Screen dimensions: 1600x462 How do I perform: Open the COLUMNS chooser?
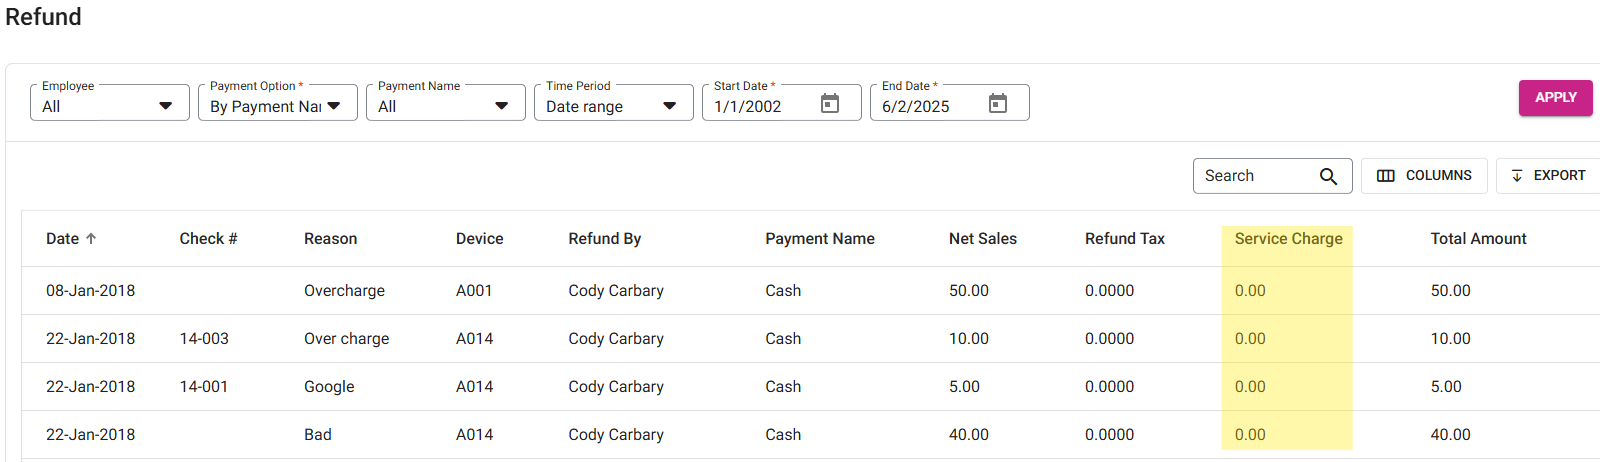[x=1424, y=176]
